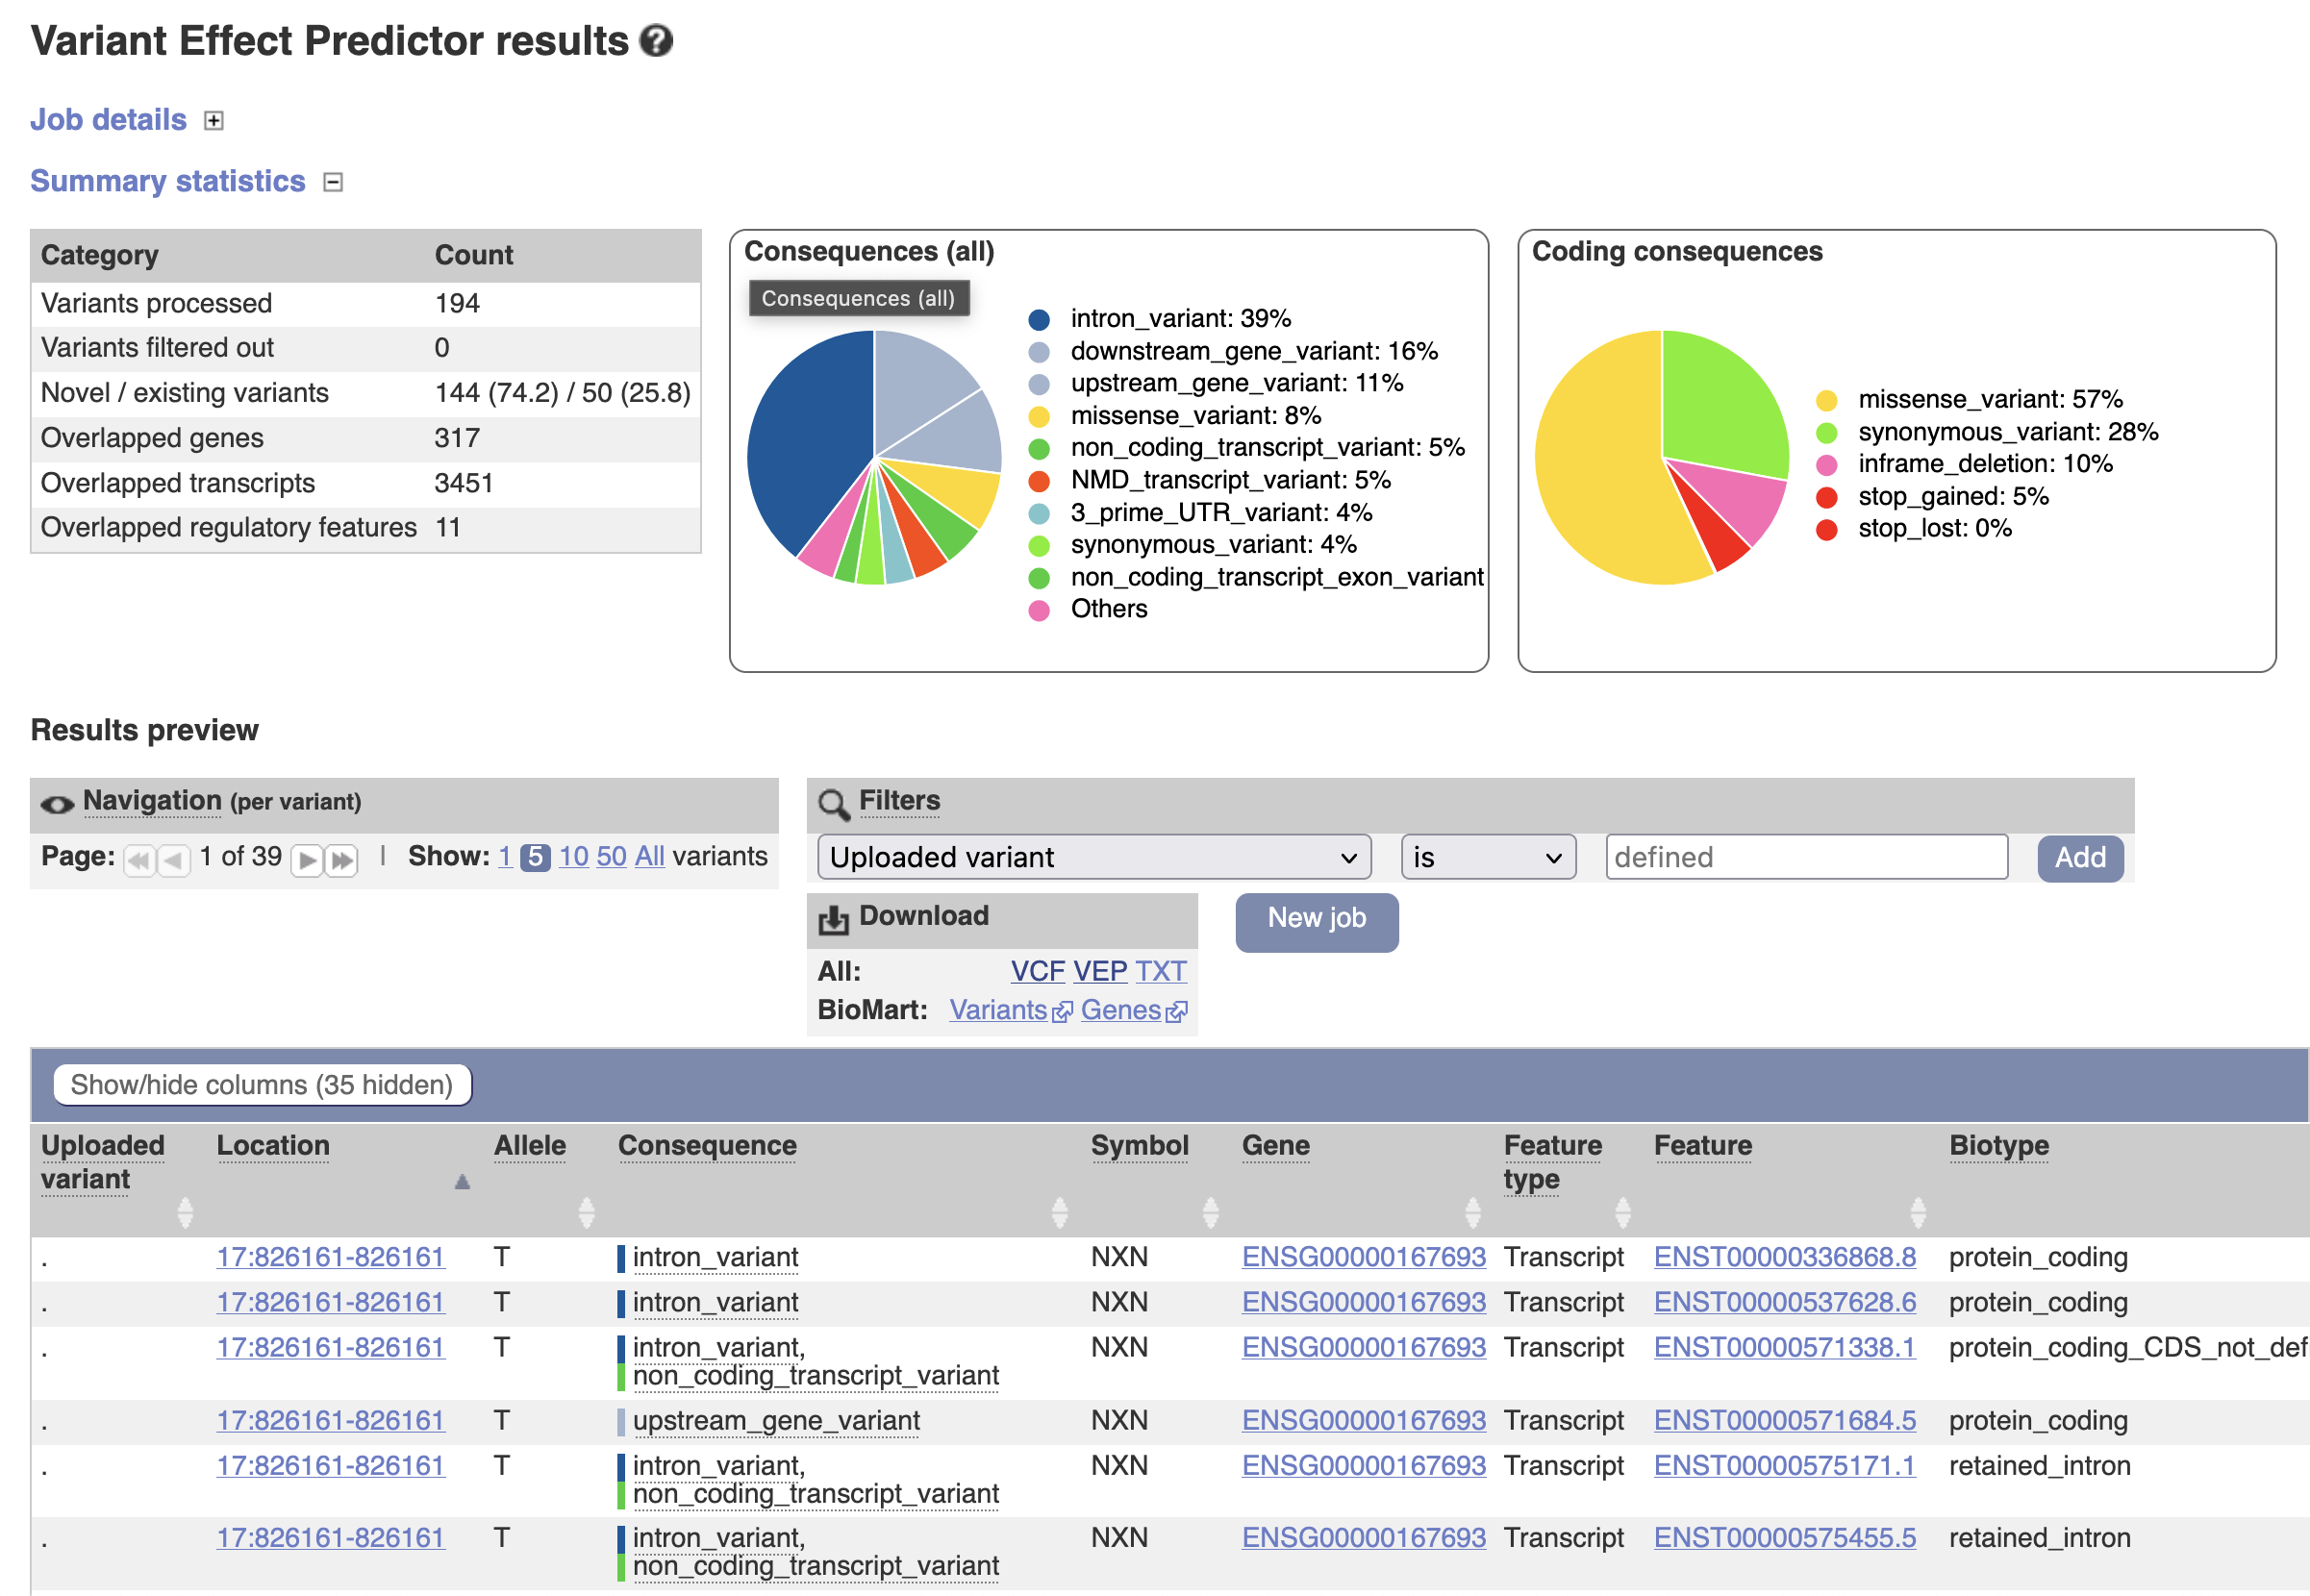Expand the Job details section
This screenshot has width=2310, height=1596.
(x=213, y=121)
